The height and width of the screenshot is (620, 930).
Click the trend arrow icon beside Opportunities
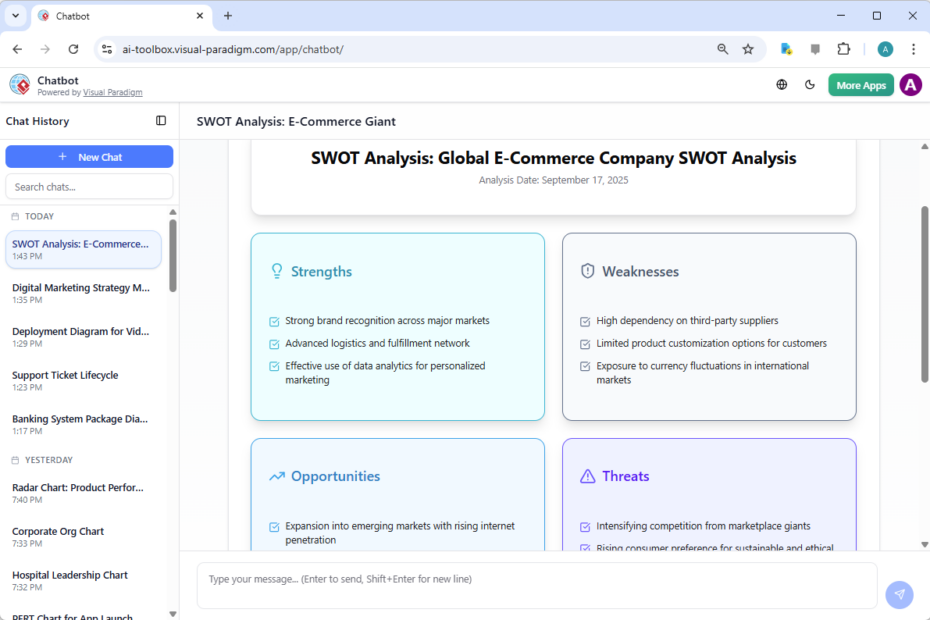coord(277,476)
